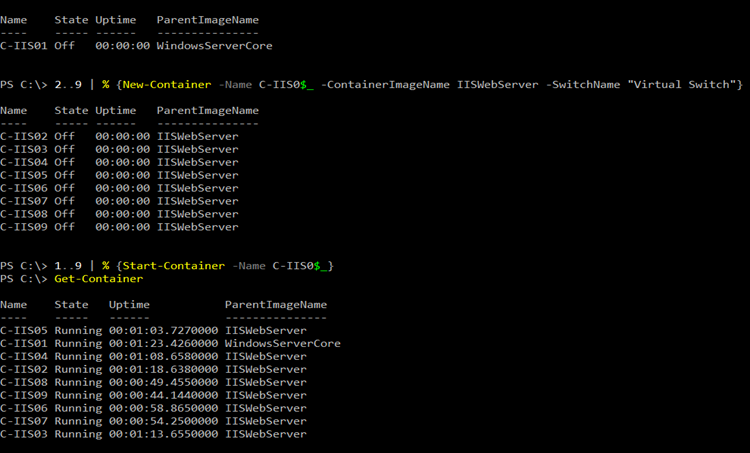
Task: Click the New-Container cmdlet text
Action: (x=166, y=85)
